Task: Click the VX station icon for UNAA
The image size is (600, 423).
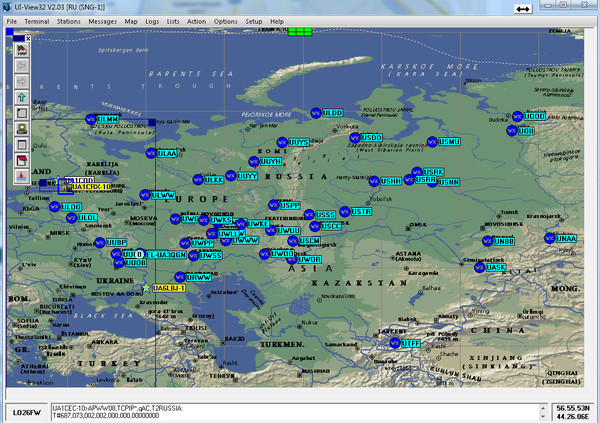Action: pyautogui.click(x=549, y=238)
